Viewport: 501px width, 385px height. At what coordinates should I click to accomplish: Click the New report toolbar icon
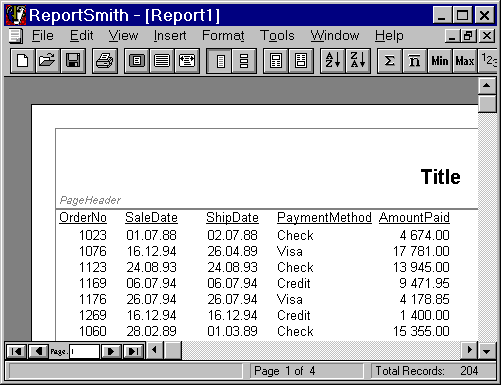[22, 61]
